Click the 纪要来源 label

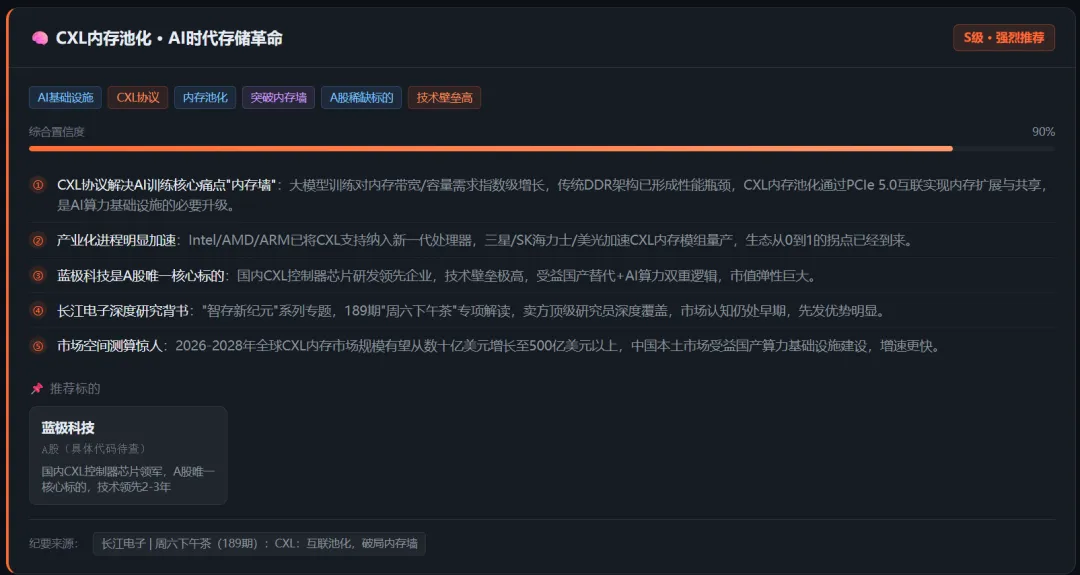click(x=53, y=543)
